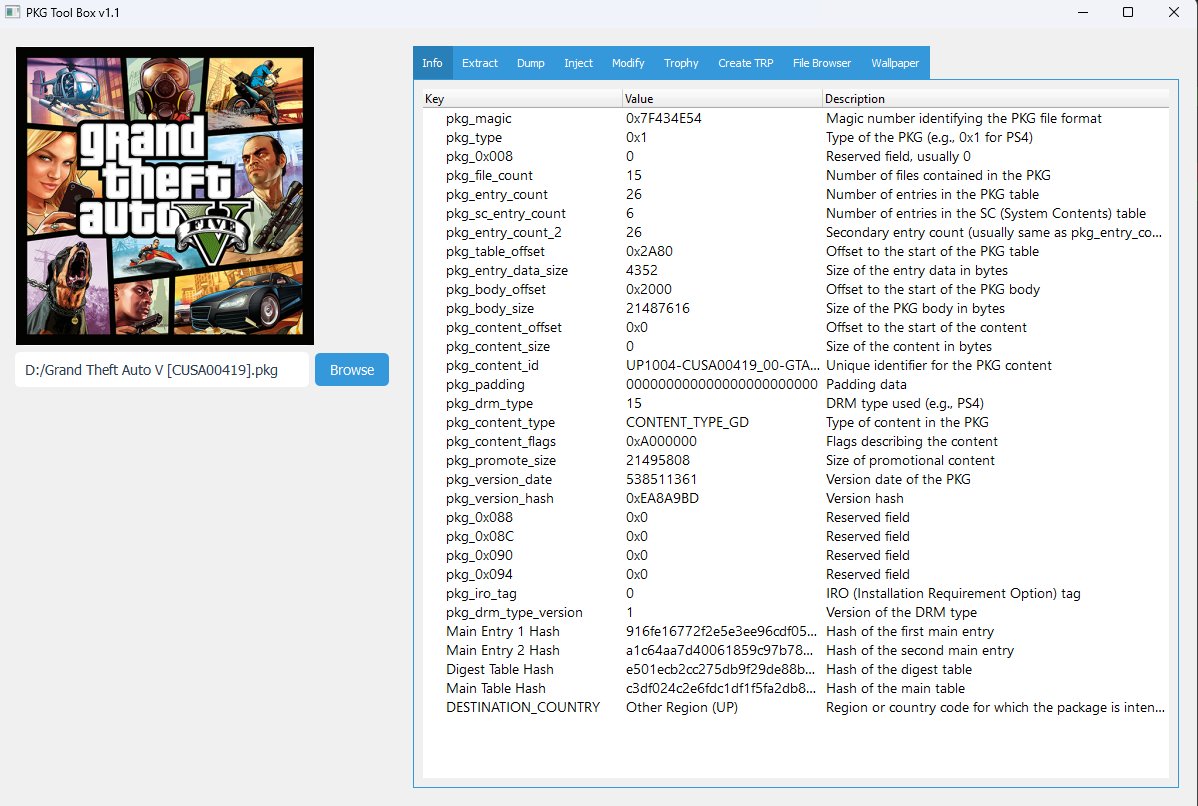Switch to the File Browser tab
1198x806 pixels.
[822, 63]
